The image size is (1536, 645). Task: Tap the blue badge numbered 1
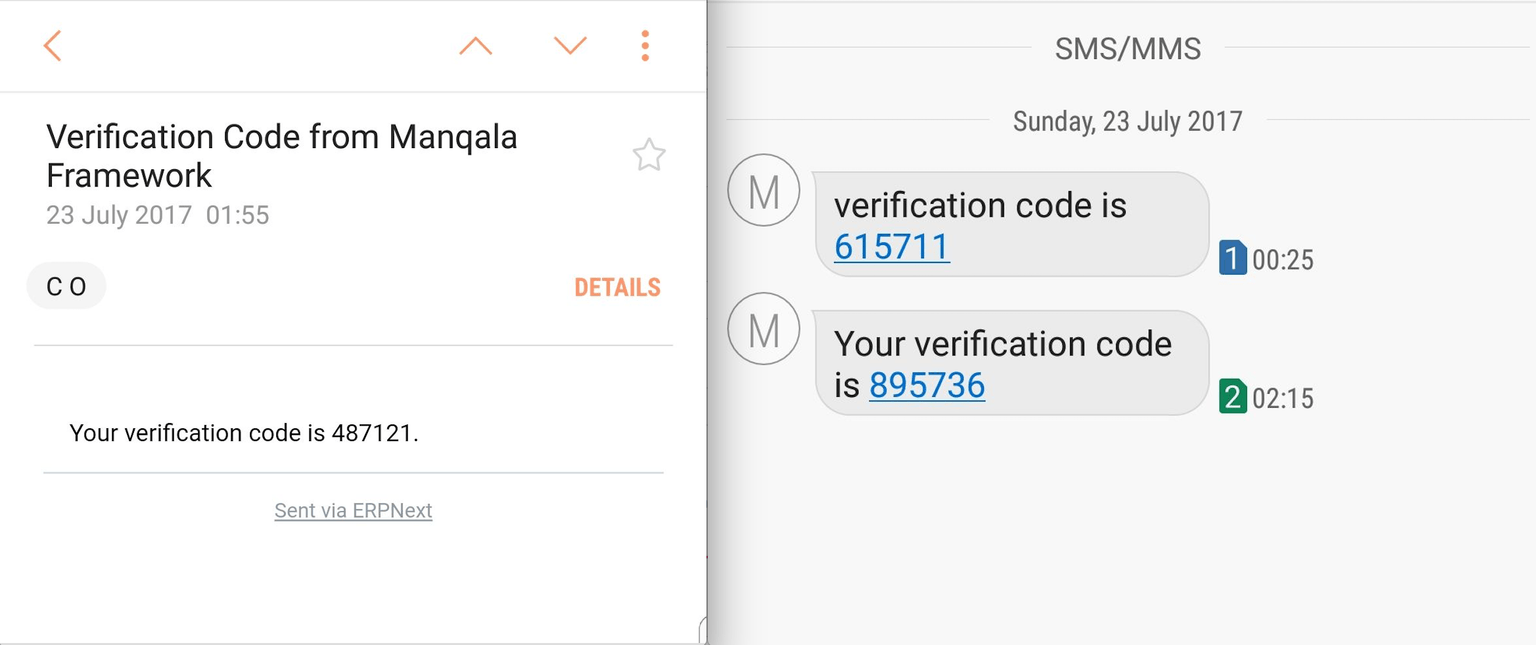(x=1232, y=258)
